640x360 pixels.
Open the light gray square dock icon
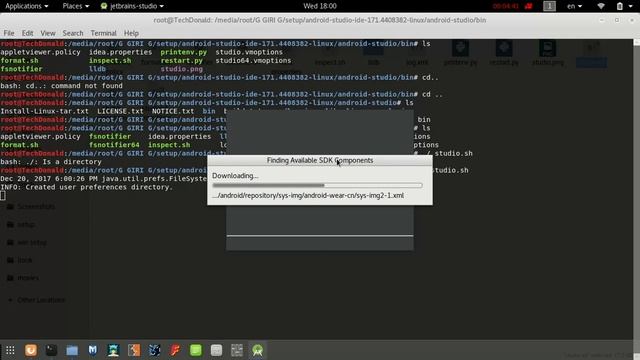pos(216,350)
